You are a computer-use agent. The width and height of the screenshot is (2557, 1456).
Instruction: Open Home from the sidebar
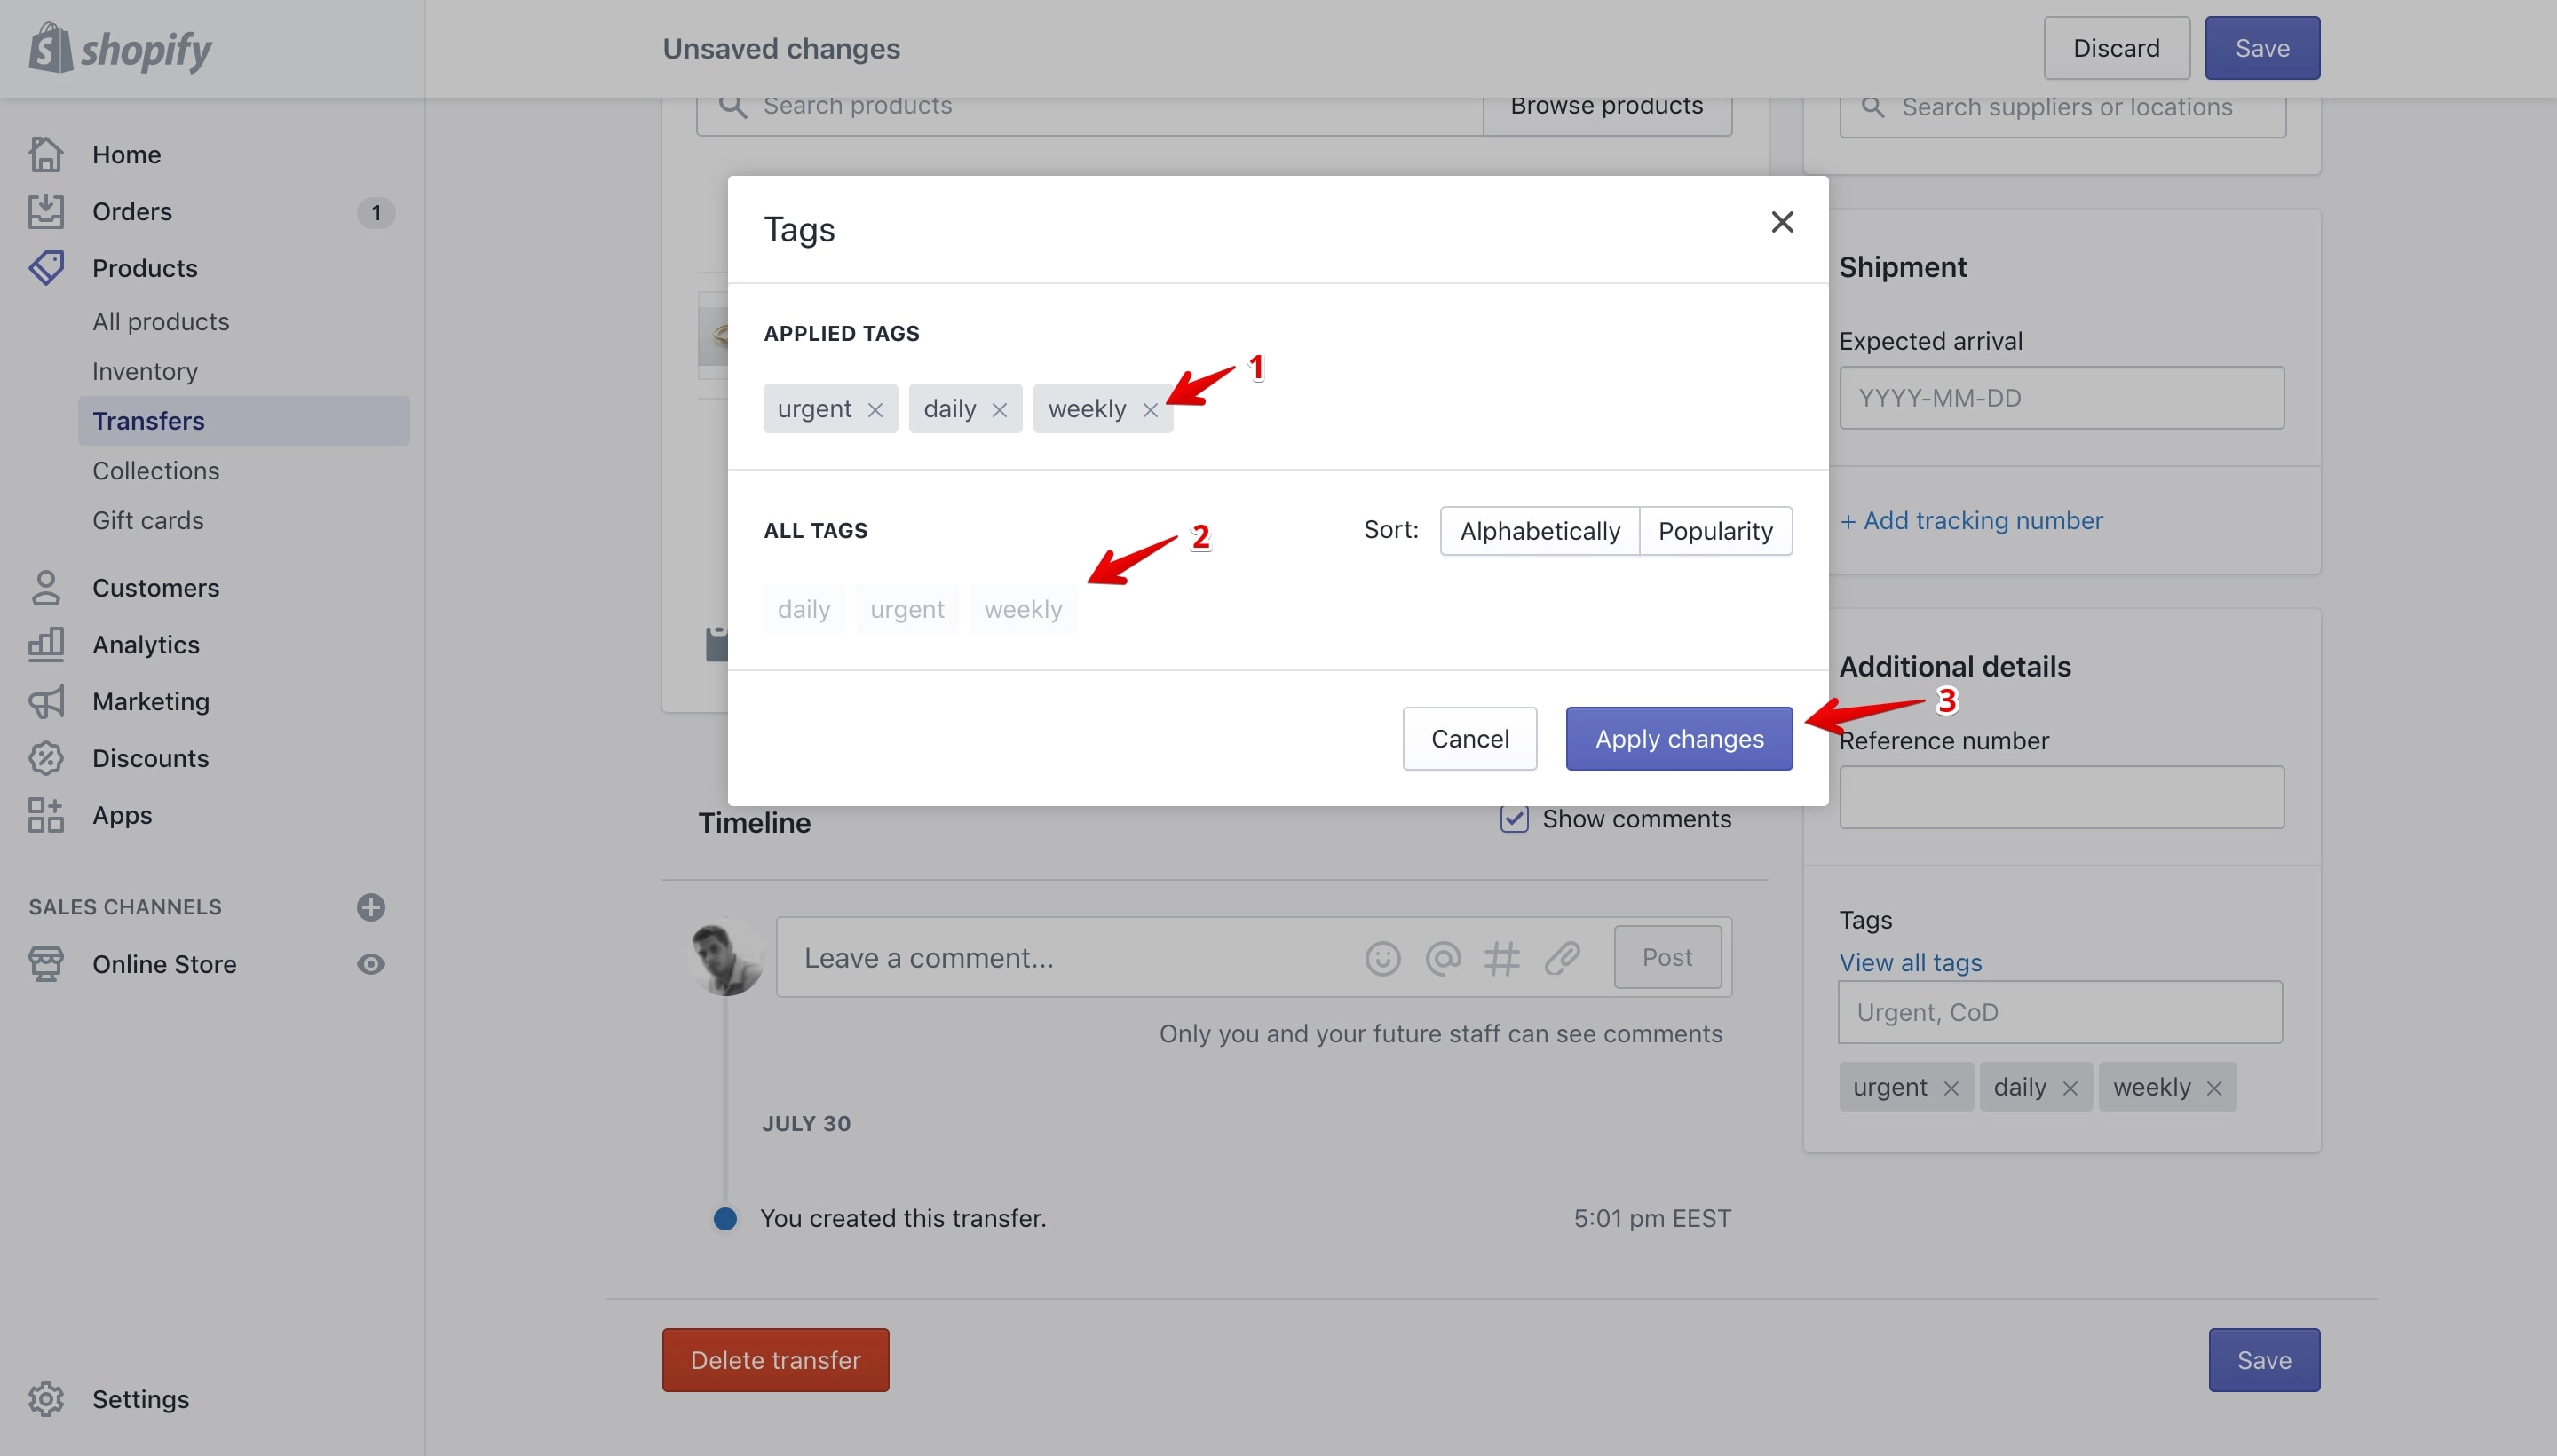(126, 154)
